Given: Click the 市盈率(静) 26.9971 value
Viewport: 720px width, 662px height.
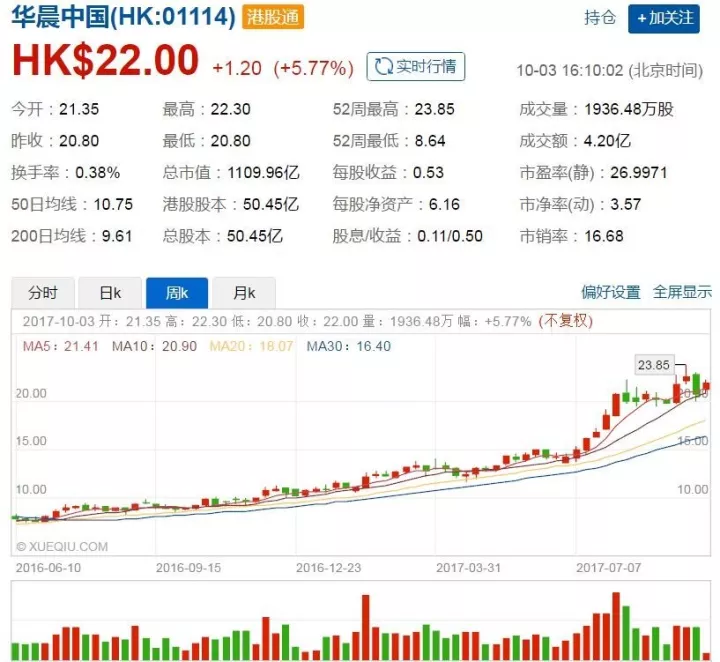Looking at the screenshot, I should (x=638, y=173).
